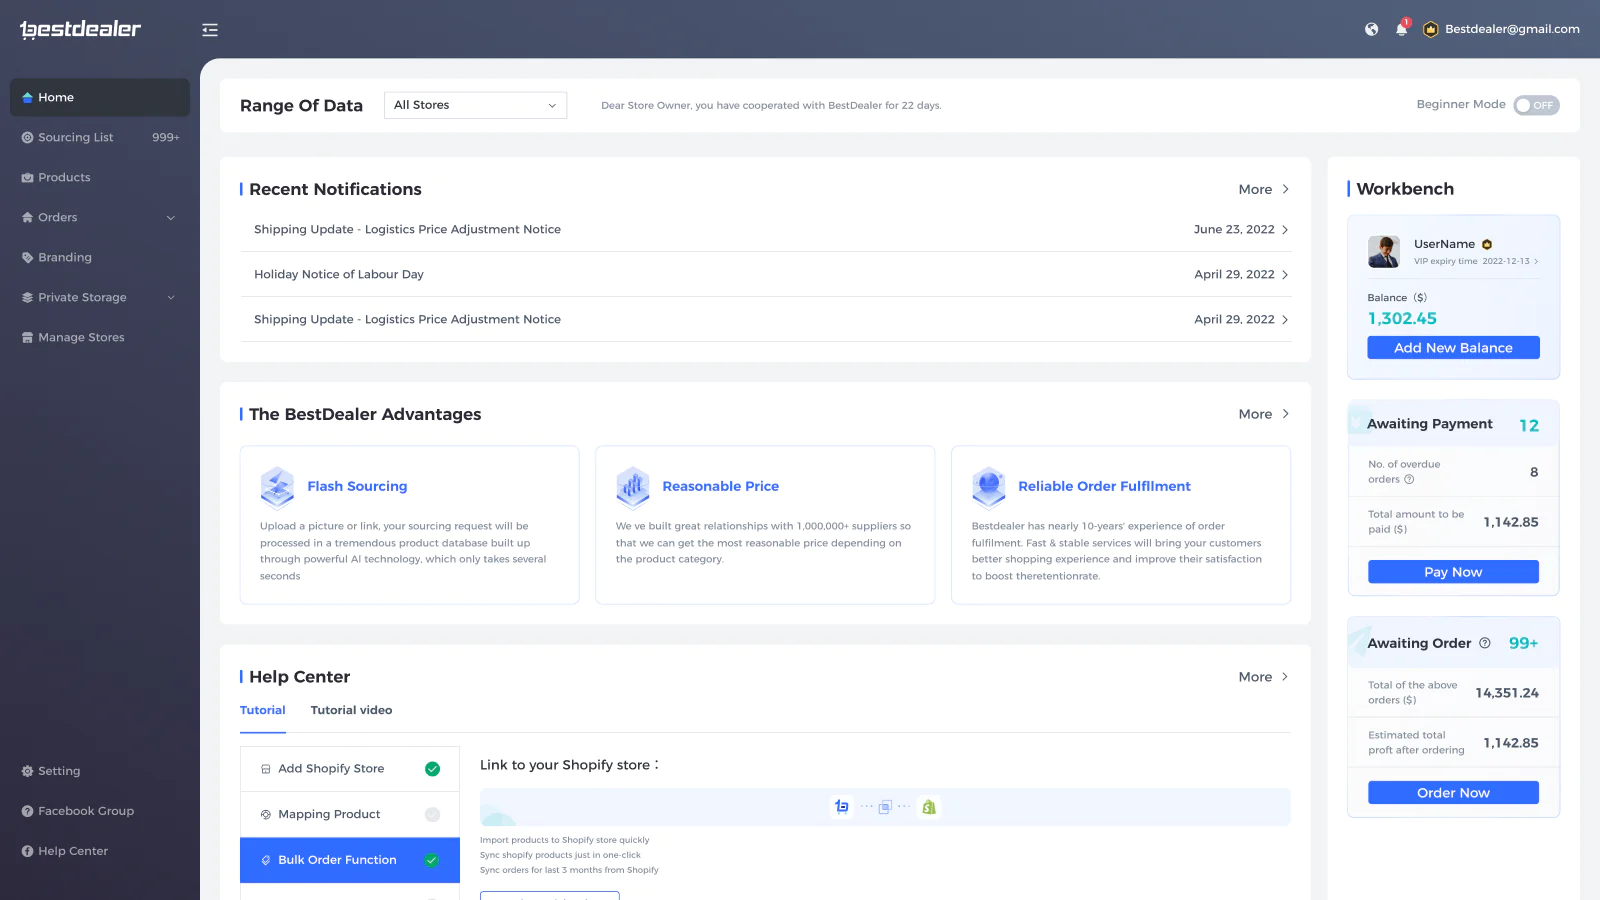This screenshot has width=1600, height=900.
Task: Click the Private Storage layers icon
Action: click(28, 297)
